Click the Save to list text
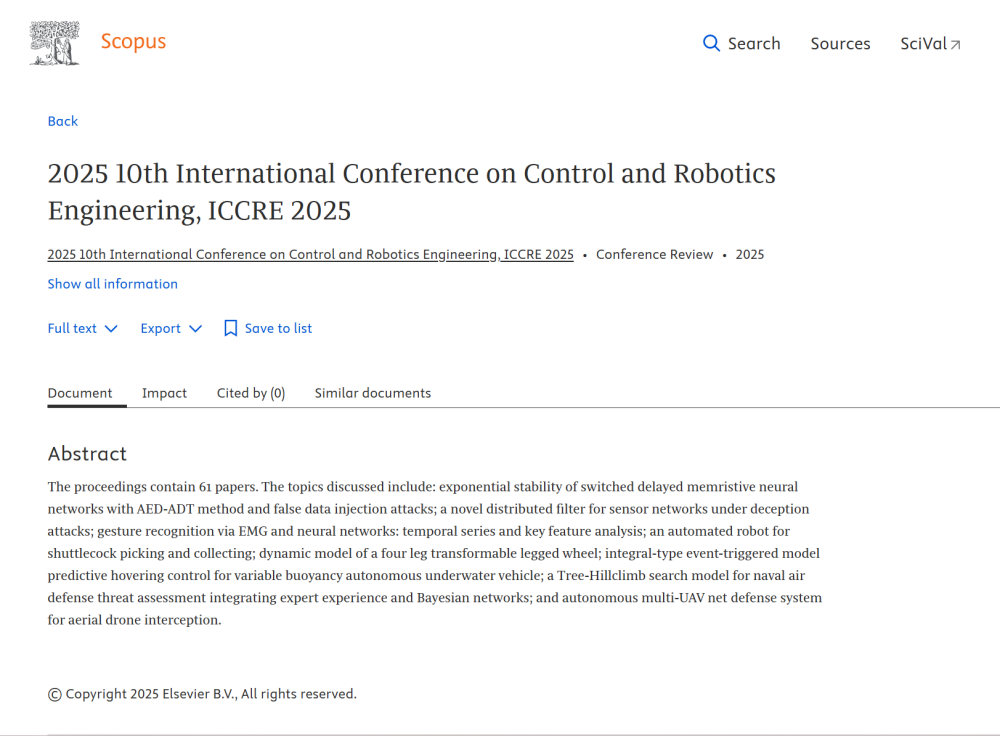The image size is (1000, 736). click(x=278, y=328)
